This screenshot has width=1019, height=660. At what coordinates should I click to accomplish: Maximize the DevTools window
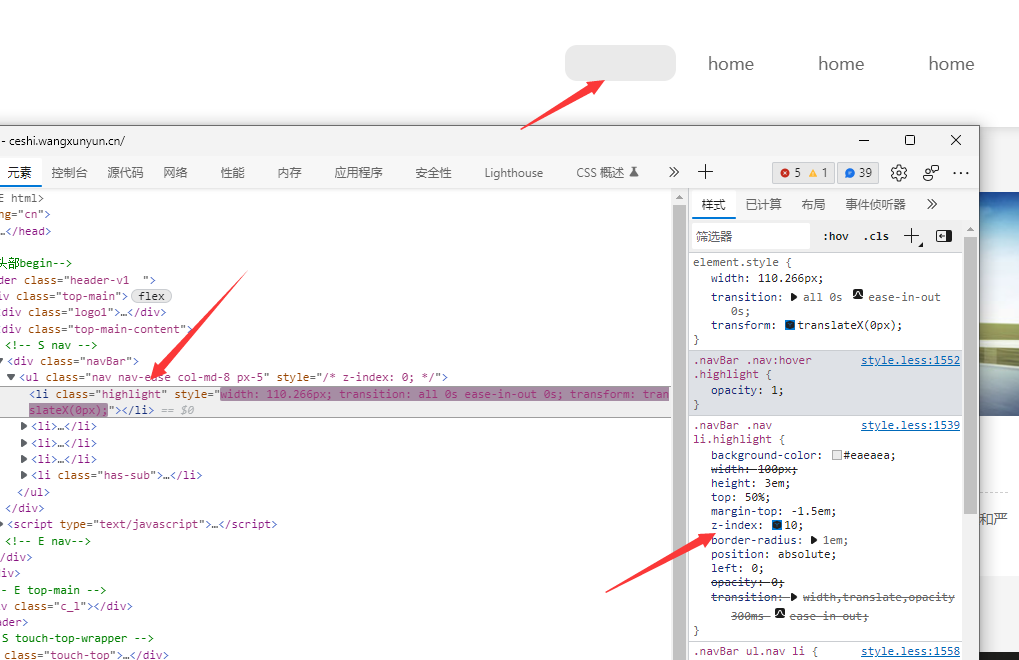click(x=910, y=140)
